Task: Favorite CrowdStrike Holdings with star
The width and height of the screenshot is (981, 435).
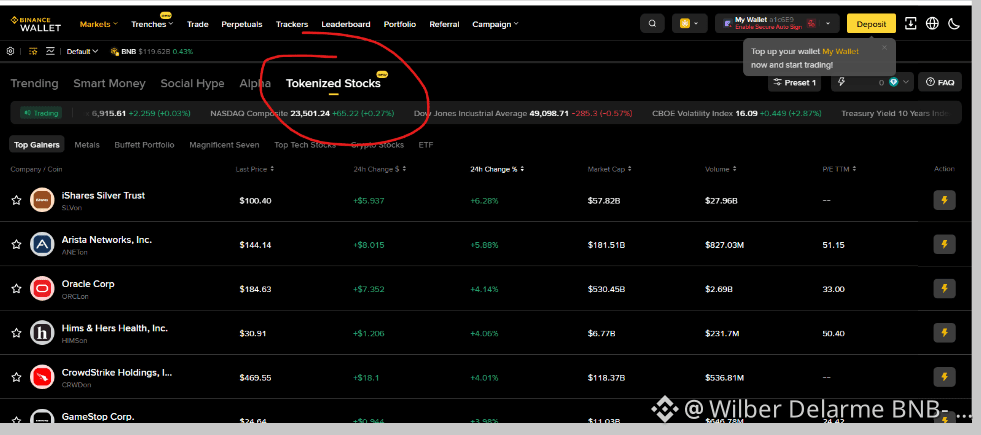Action: coord(16,377)
